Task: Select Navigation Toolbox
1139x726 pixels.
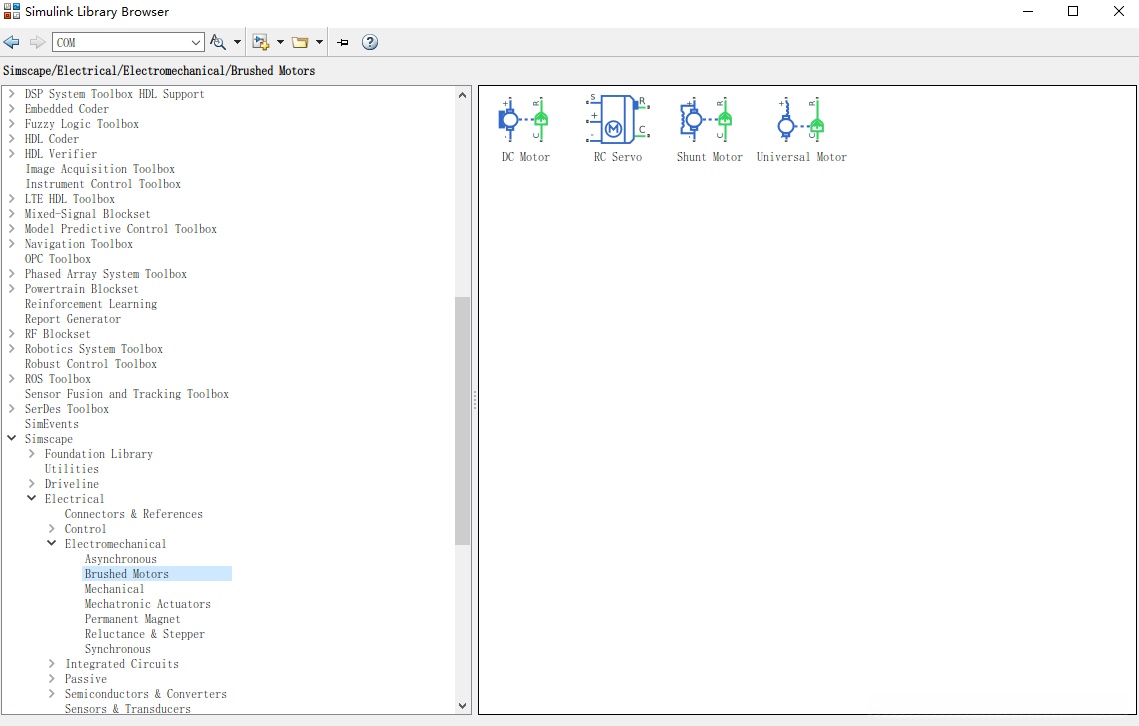Action: coord(78,244)
